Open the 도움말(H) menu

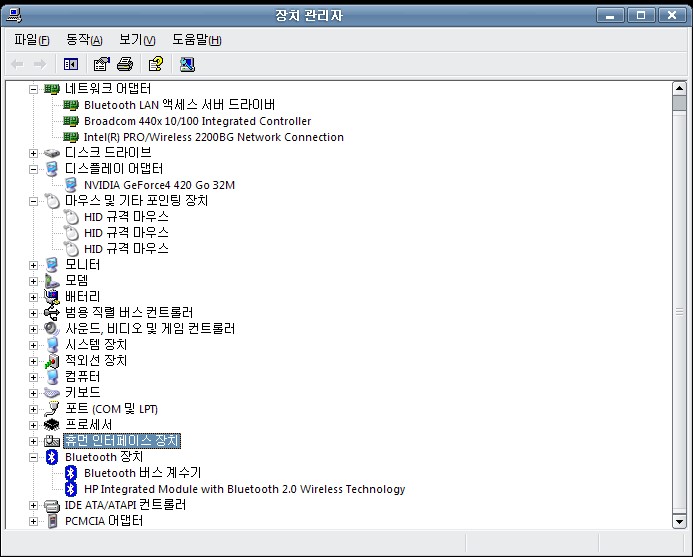coord(197,40)
